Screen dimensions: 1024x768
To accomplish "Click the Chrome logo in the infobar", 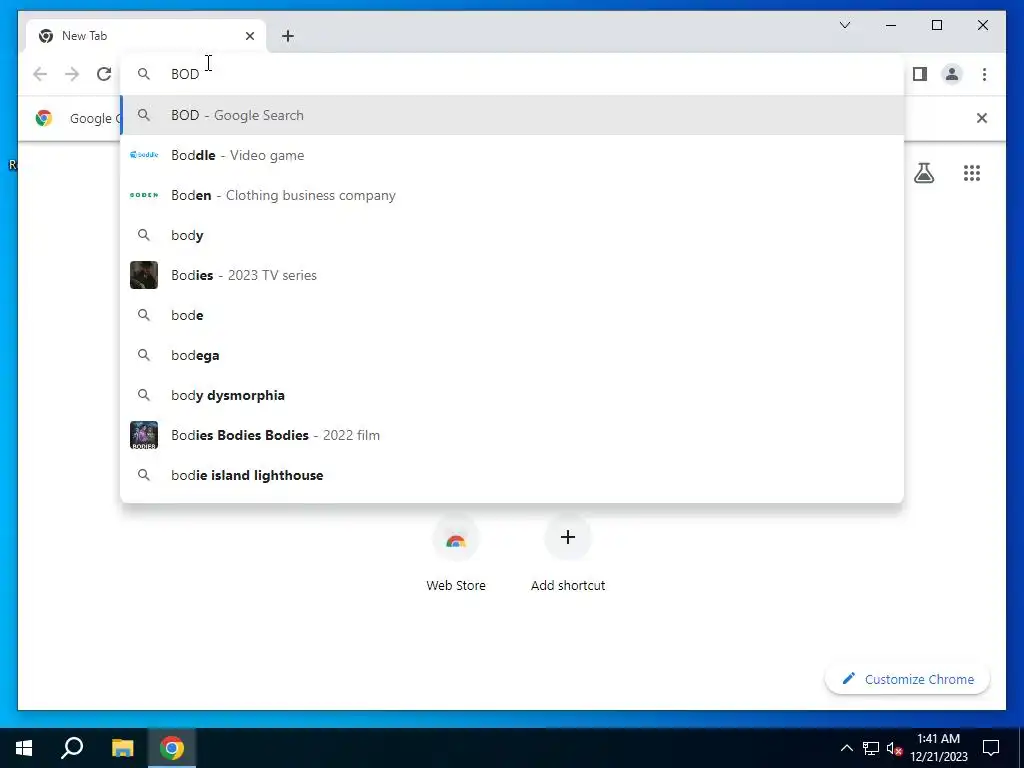I will 44,118.
